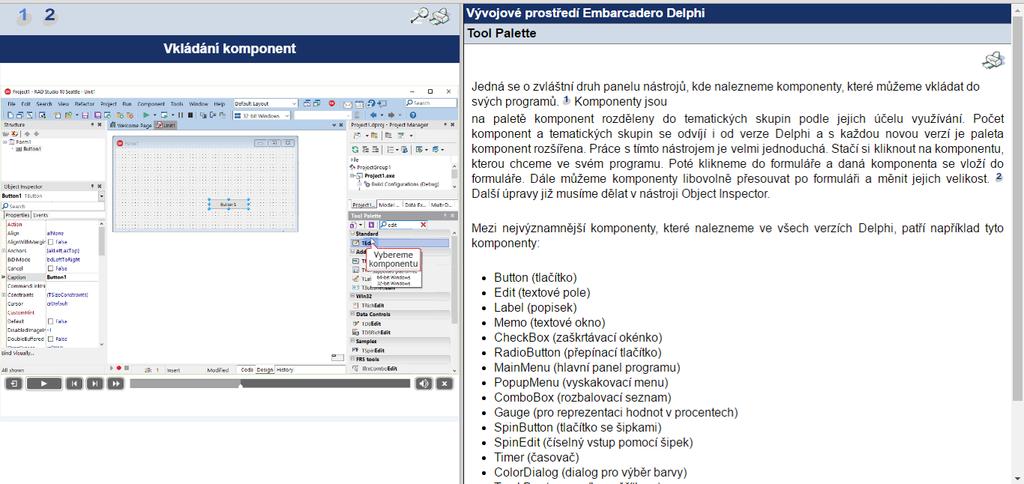This screenshot has height=484, width=1024.
Task: Select Form1 in the Structure tree
Action: pos(22,142)
